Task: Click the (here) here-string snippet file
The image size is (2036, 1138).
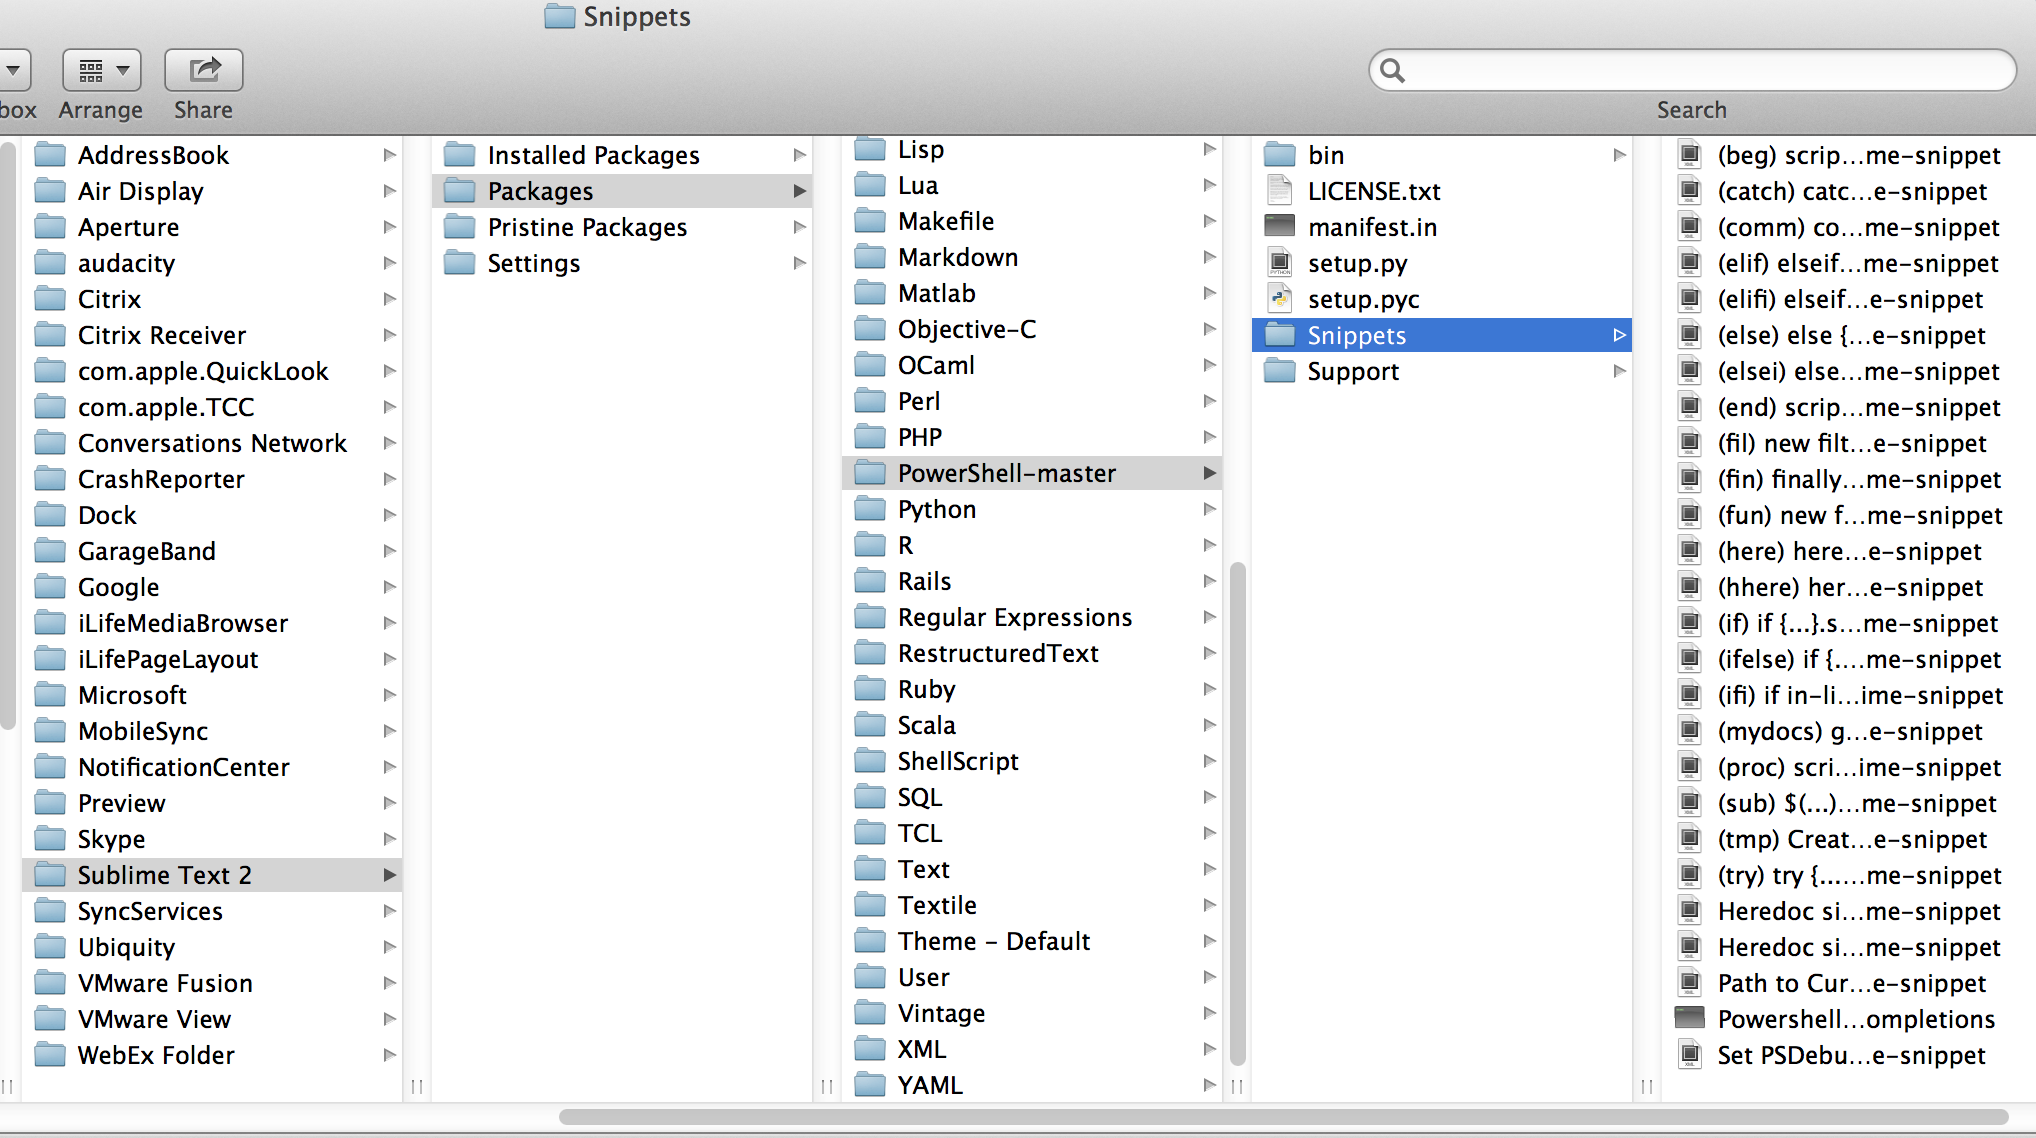Action: (x=1848, y=551)
